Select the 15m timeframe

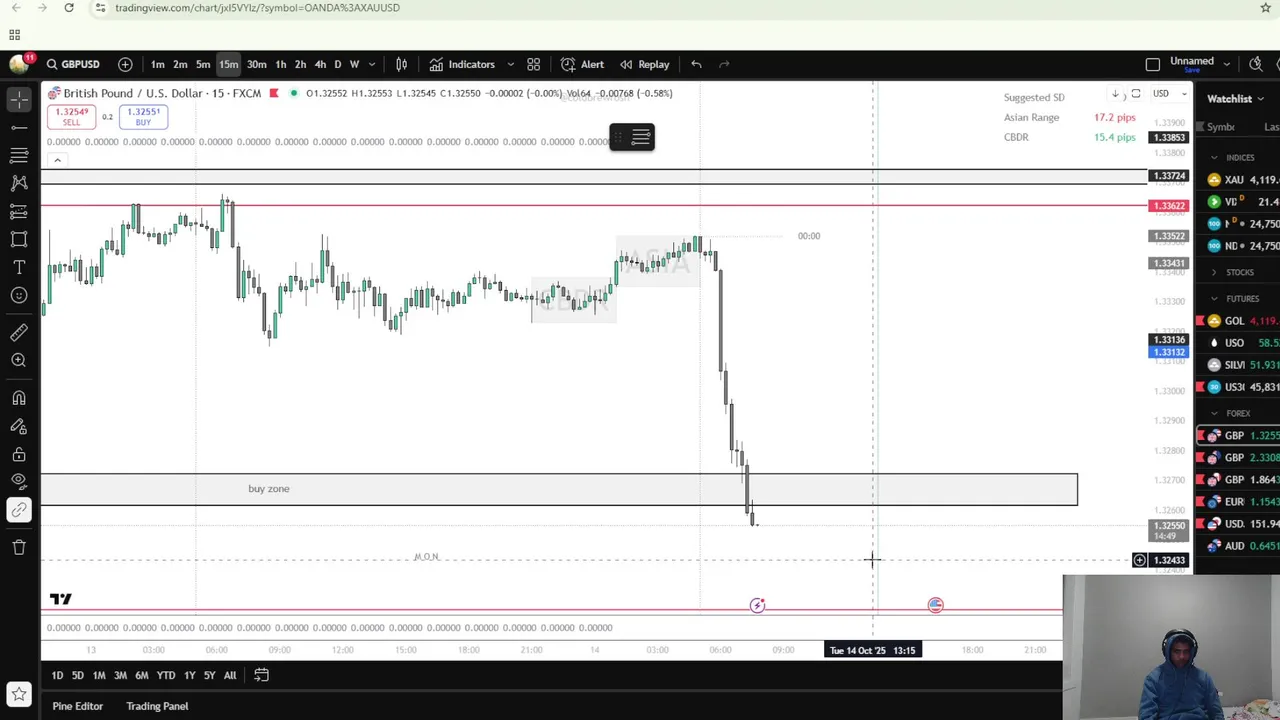(229, 64)
